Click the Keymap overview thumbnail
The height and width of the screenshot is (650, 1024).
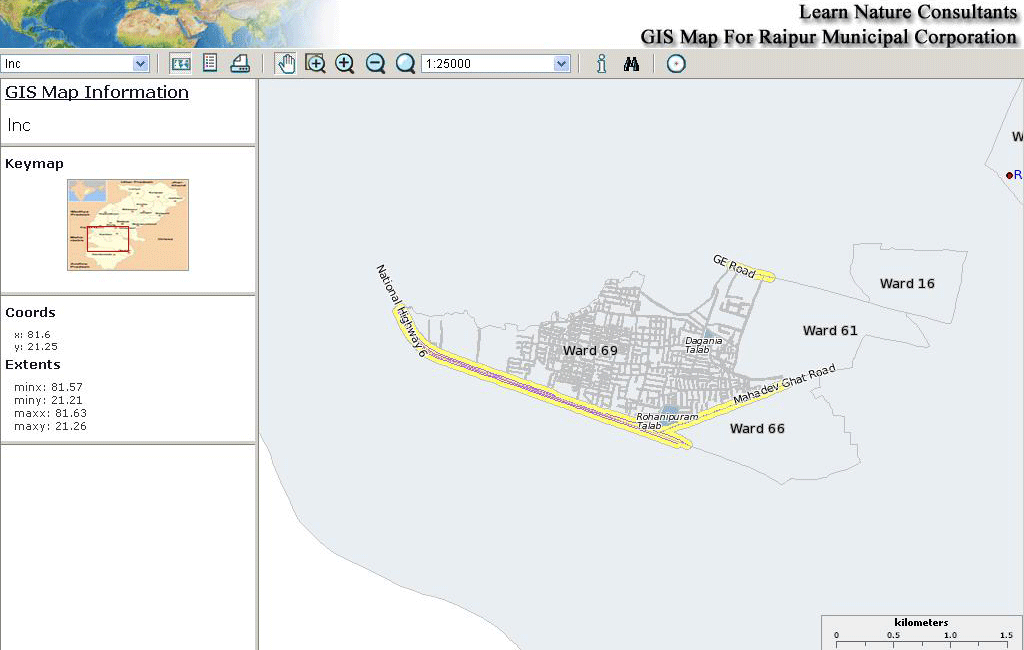(128, 224)
